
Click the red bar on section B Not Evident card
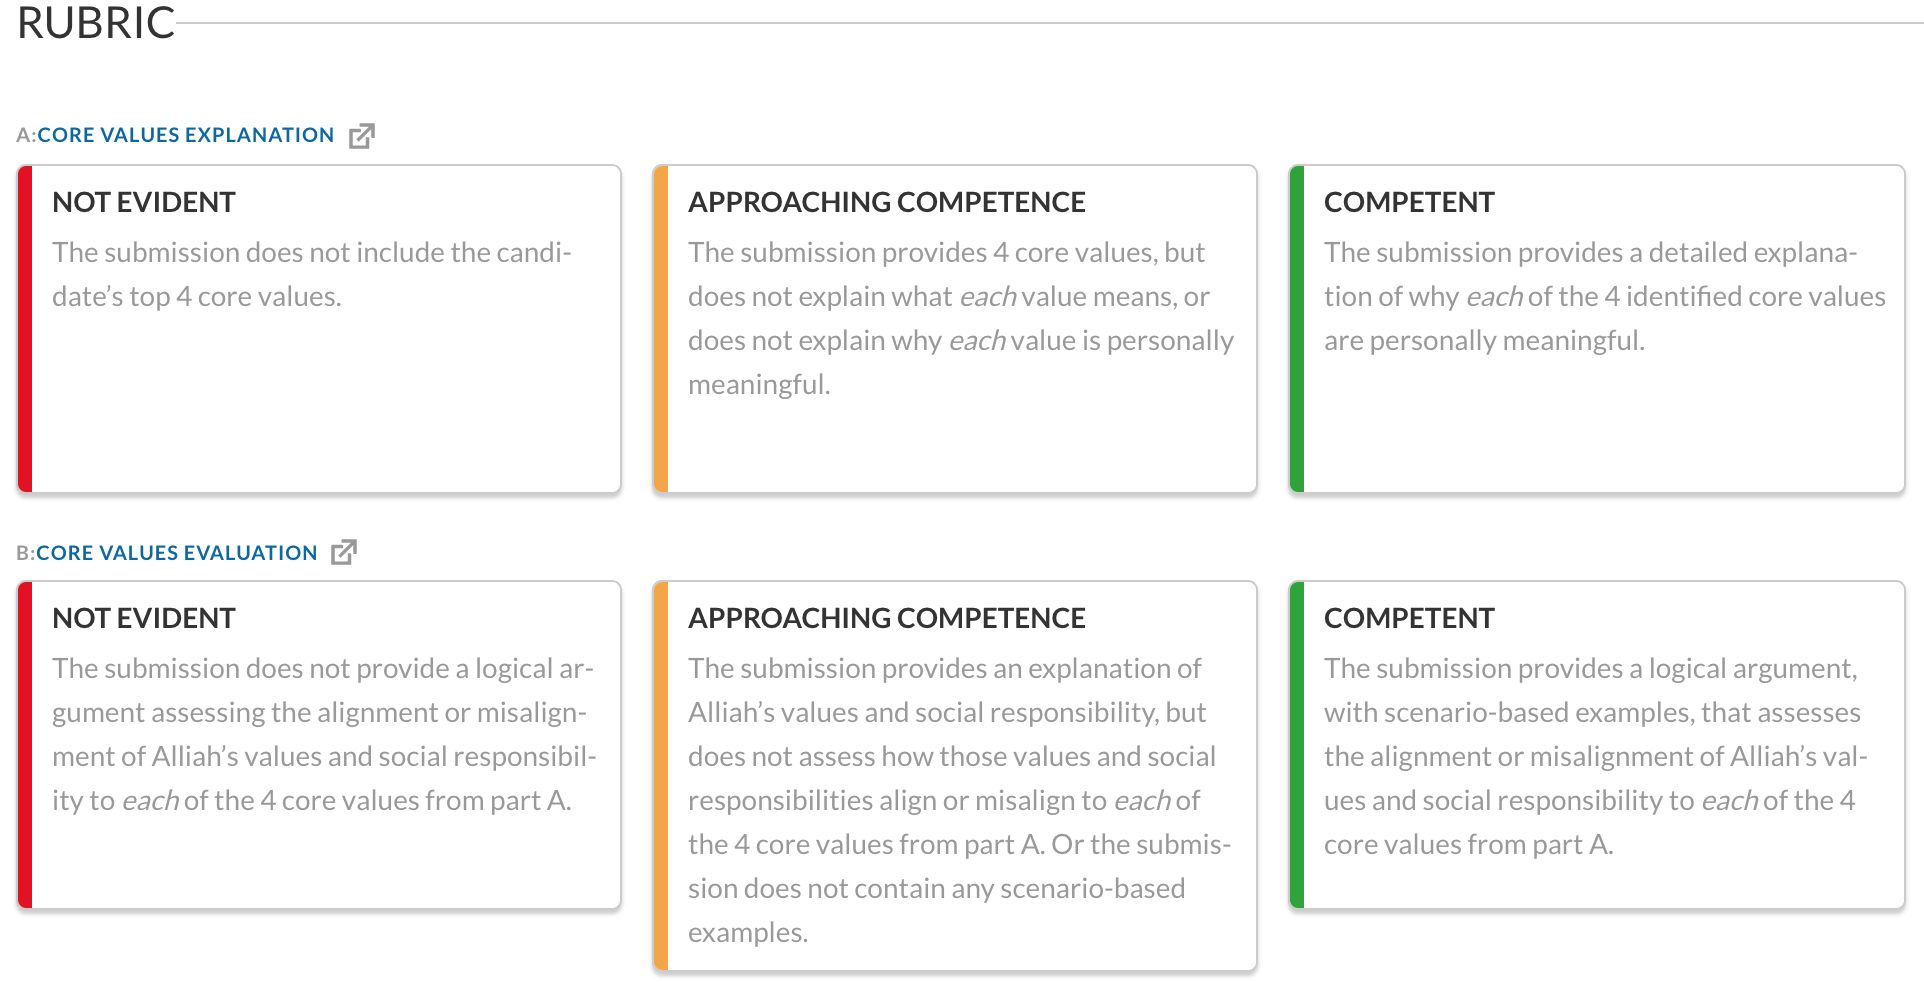(x=25, y=745)
